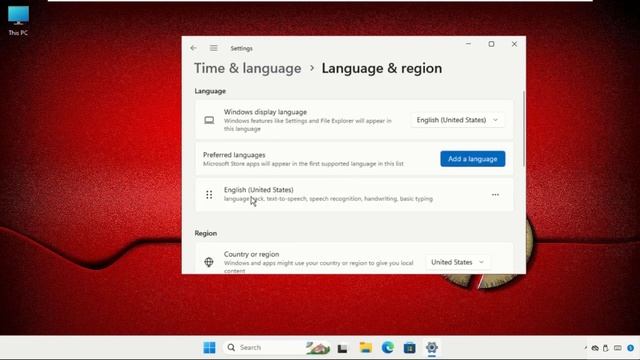Click the Windows display language label
The image size is (640, 360).
coord(265,112)
